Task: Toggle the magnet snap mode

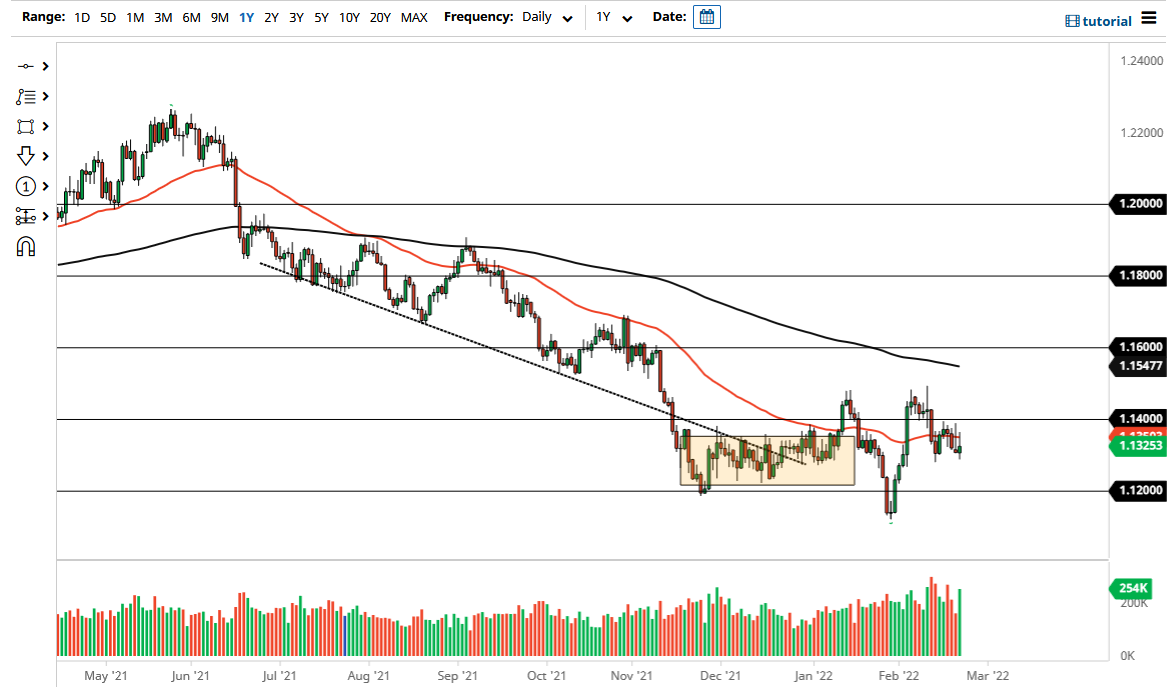Action: point(26,246)
